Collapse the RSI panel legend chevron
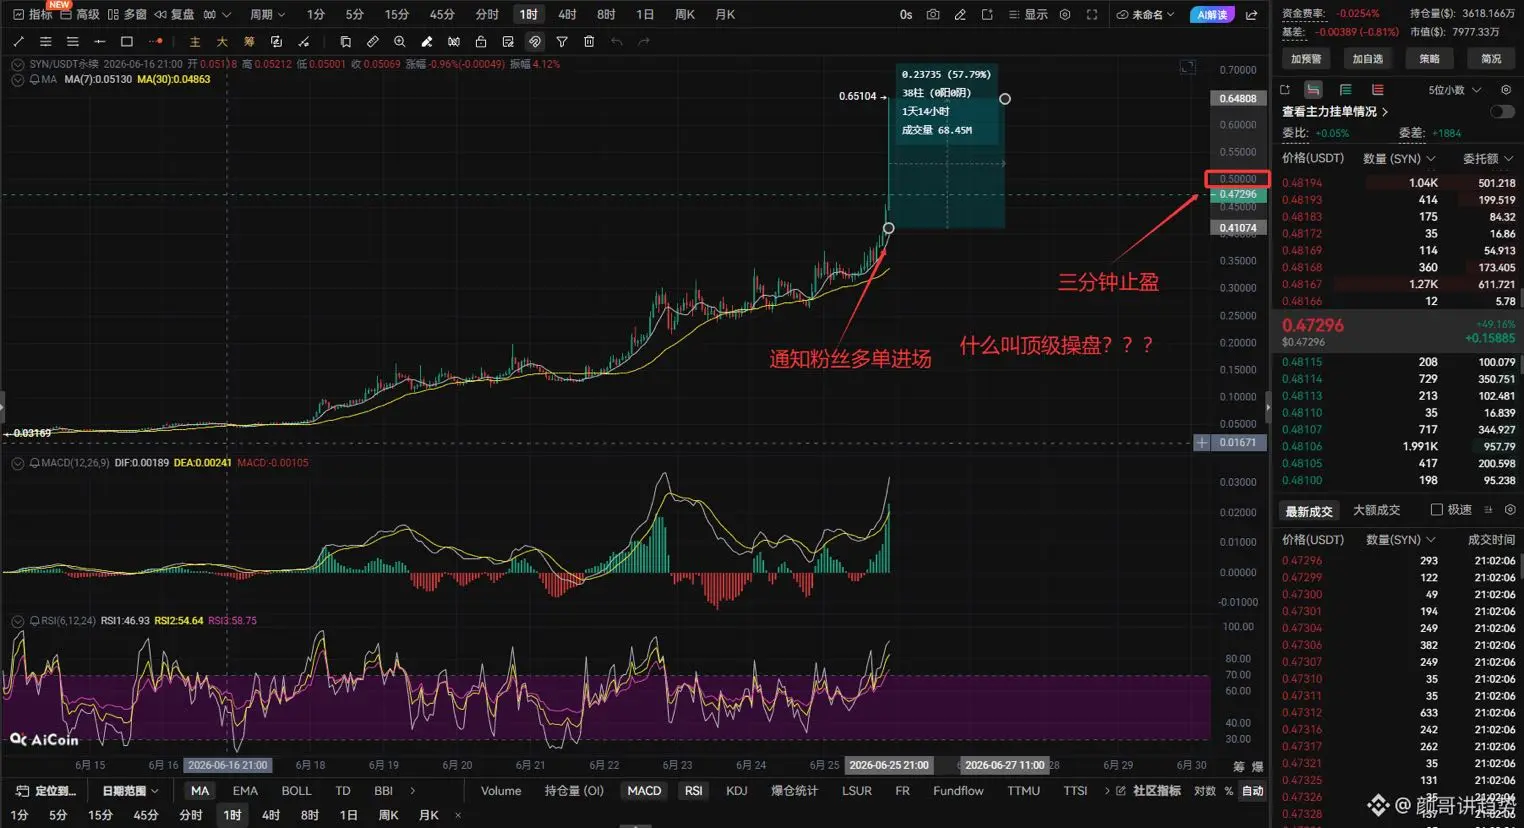Viewport: 1524px width, 828px height. [17, 621]
